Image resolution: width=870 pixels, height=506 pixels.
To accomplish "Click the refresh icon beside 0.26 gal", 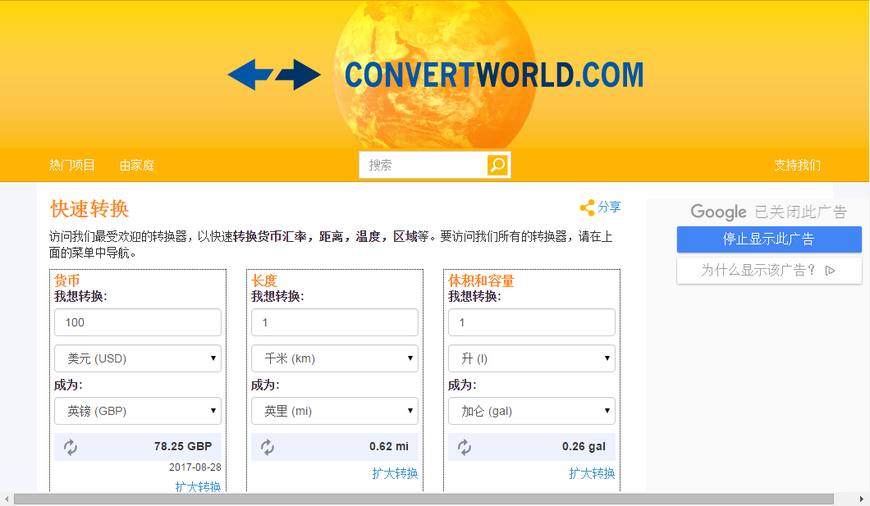I will click(464, 447).
